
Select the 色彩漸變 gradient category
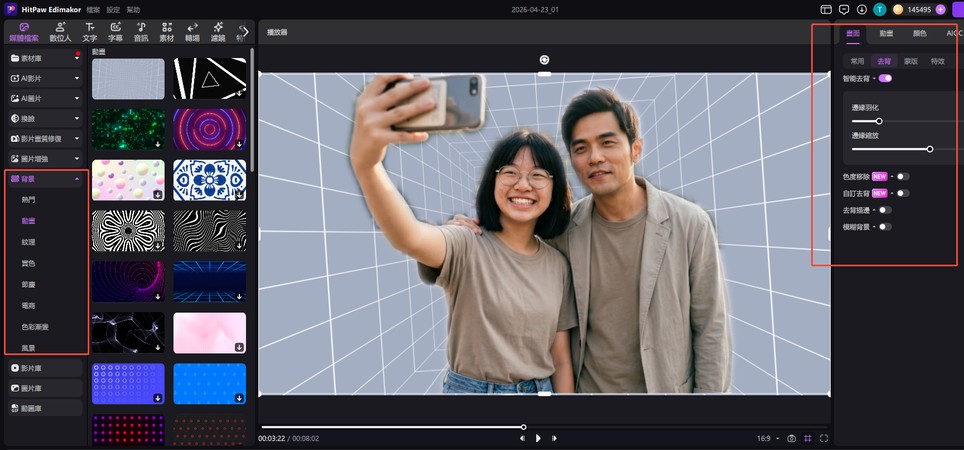pyautogui.click(x=35, y=326)
